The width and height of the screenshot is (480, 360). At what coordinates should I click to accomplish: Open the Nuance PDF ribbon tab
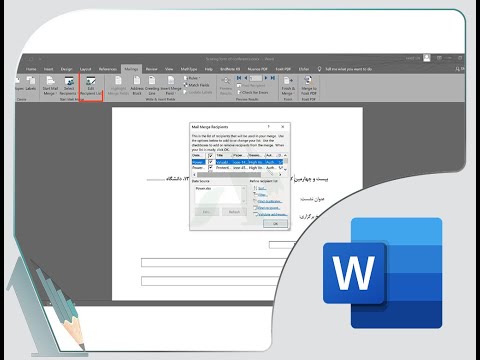pyautogui.click(x=257, y=69)
